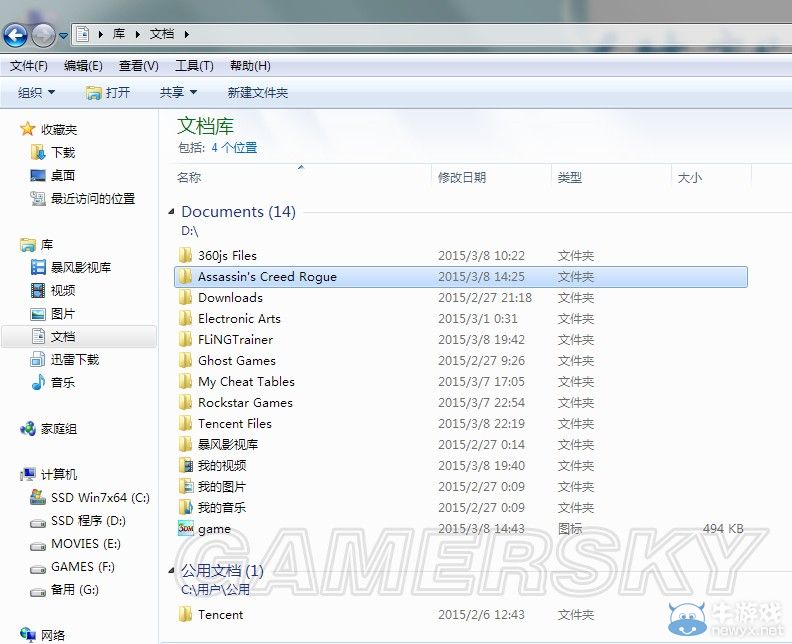The height and width of the screenshot is (644, 792).
Task: Select the FLiNGTrainer folder icon
Action: click(x=185, y=339)
